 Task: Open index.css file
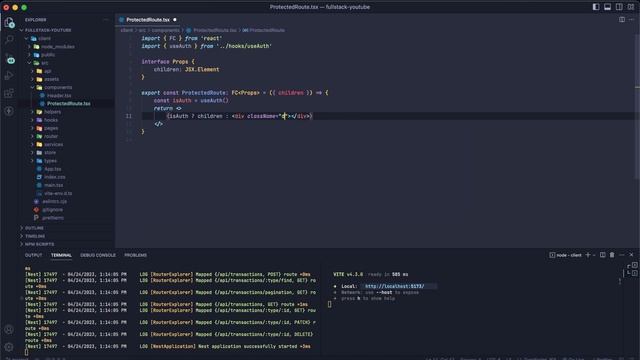tap(55, 177)
